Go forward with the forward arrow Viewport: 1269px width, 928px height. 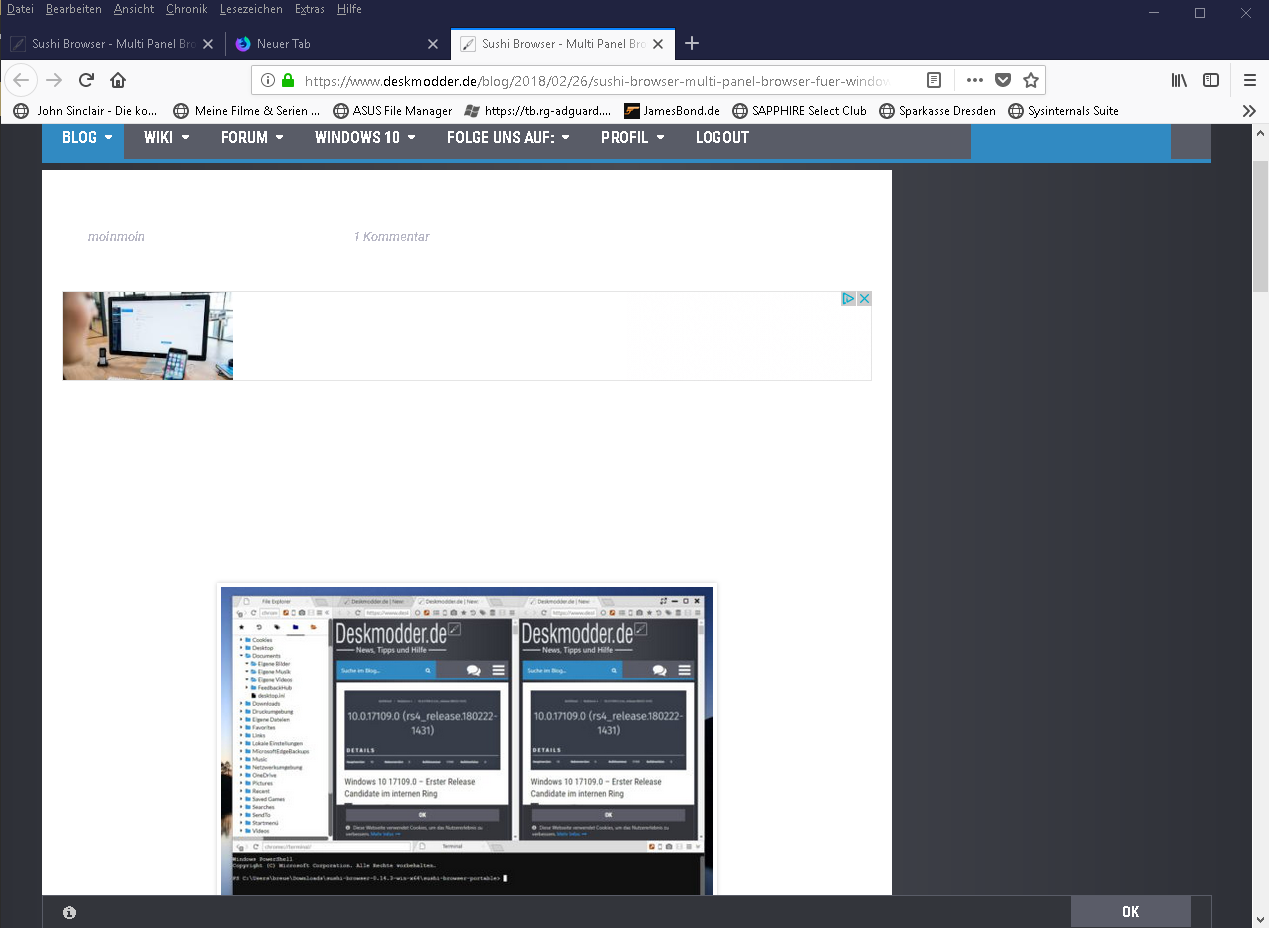click(x=54, y=80)
